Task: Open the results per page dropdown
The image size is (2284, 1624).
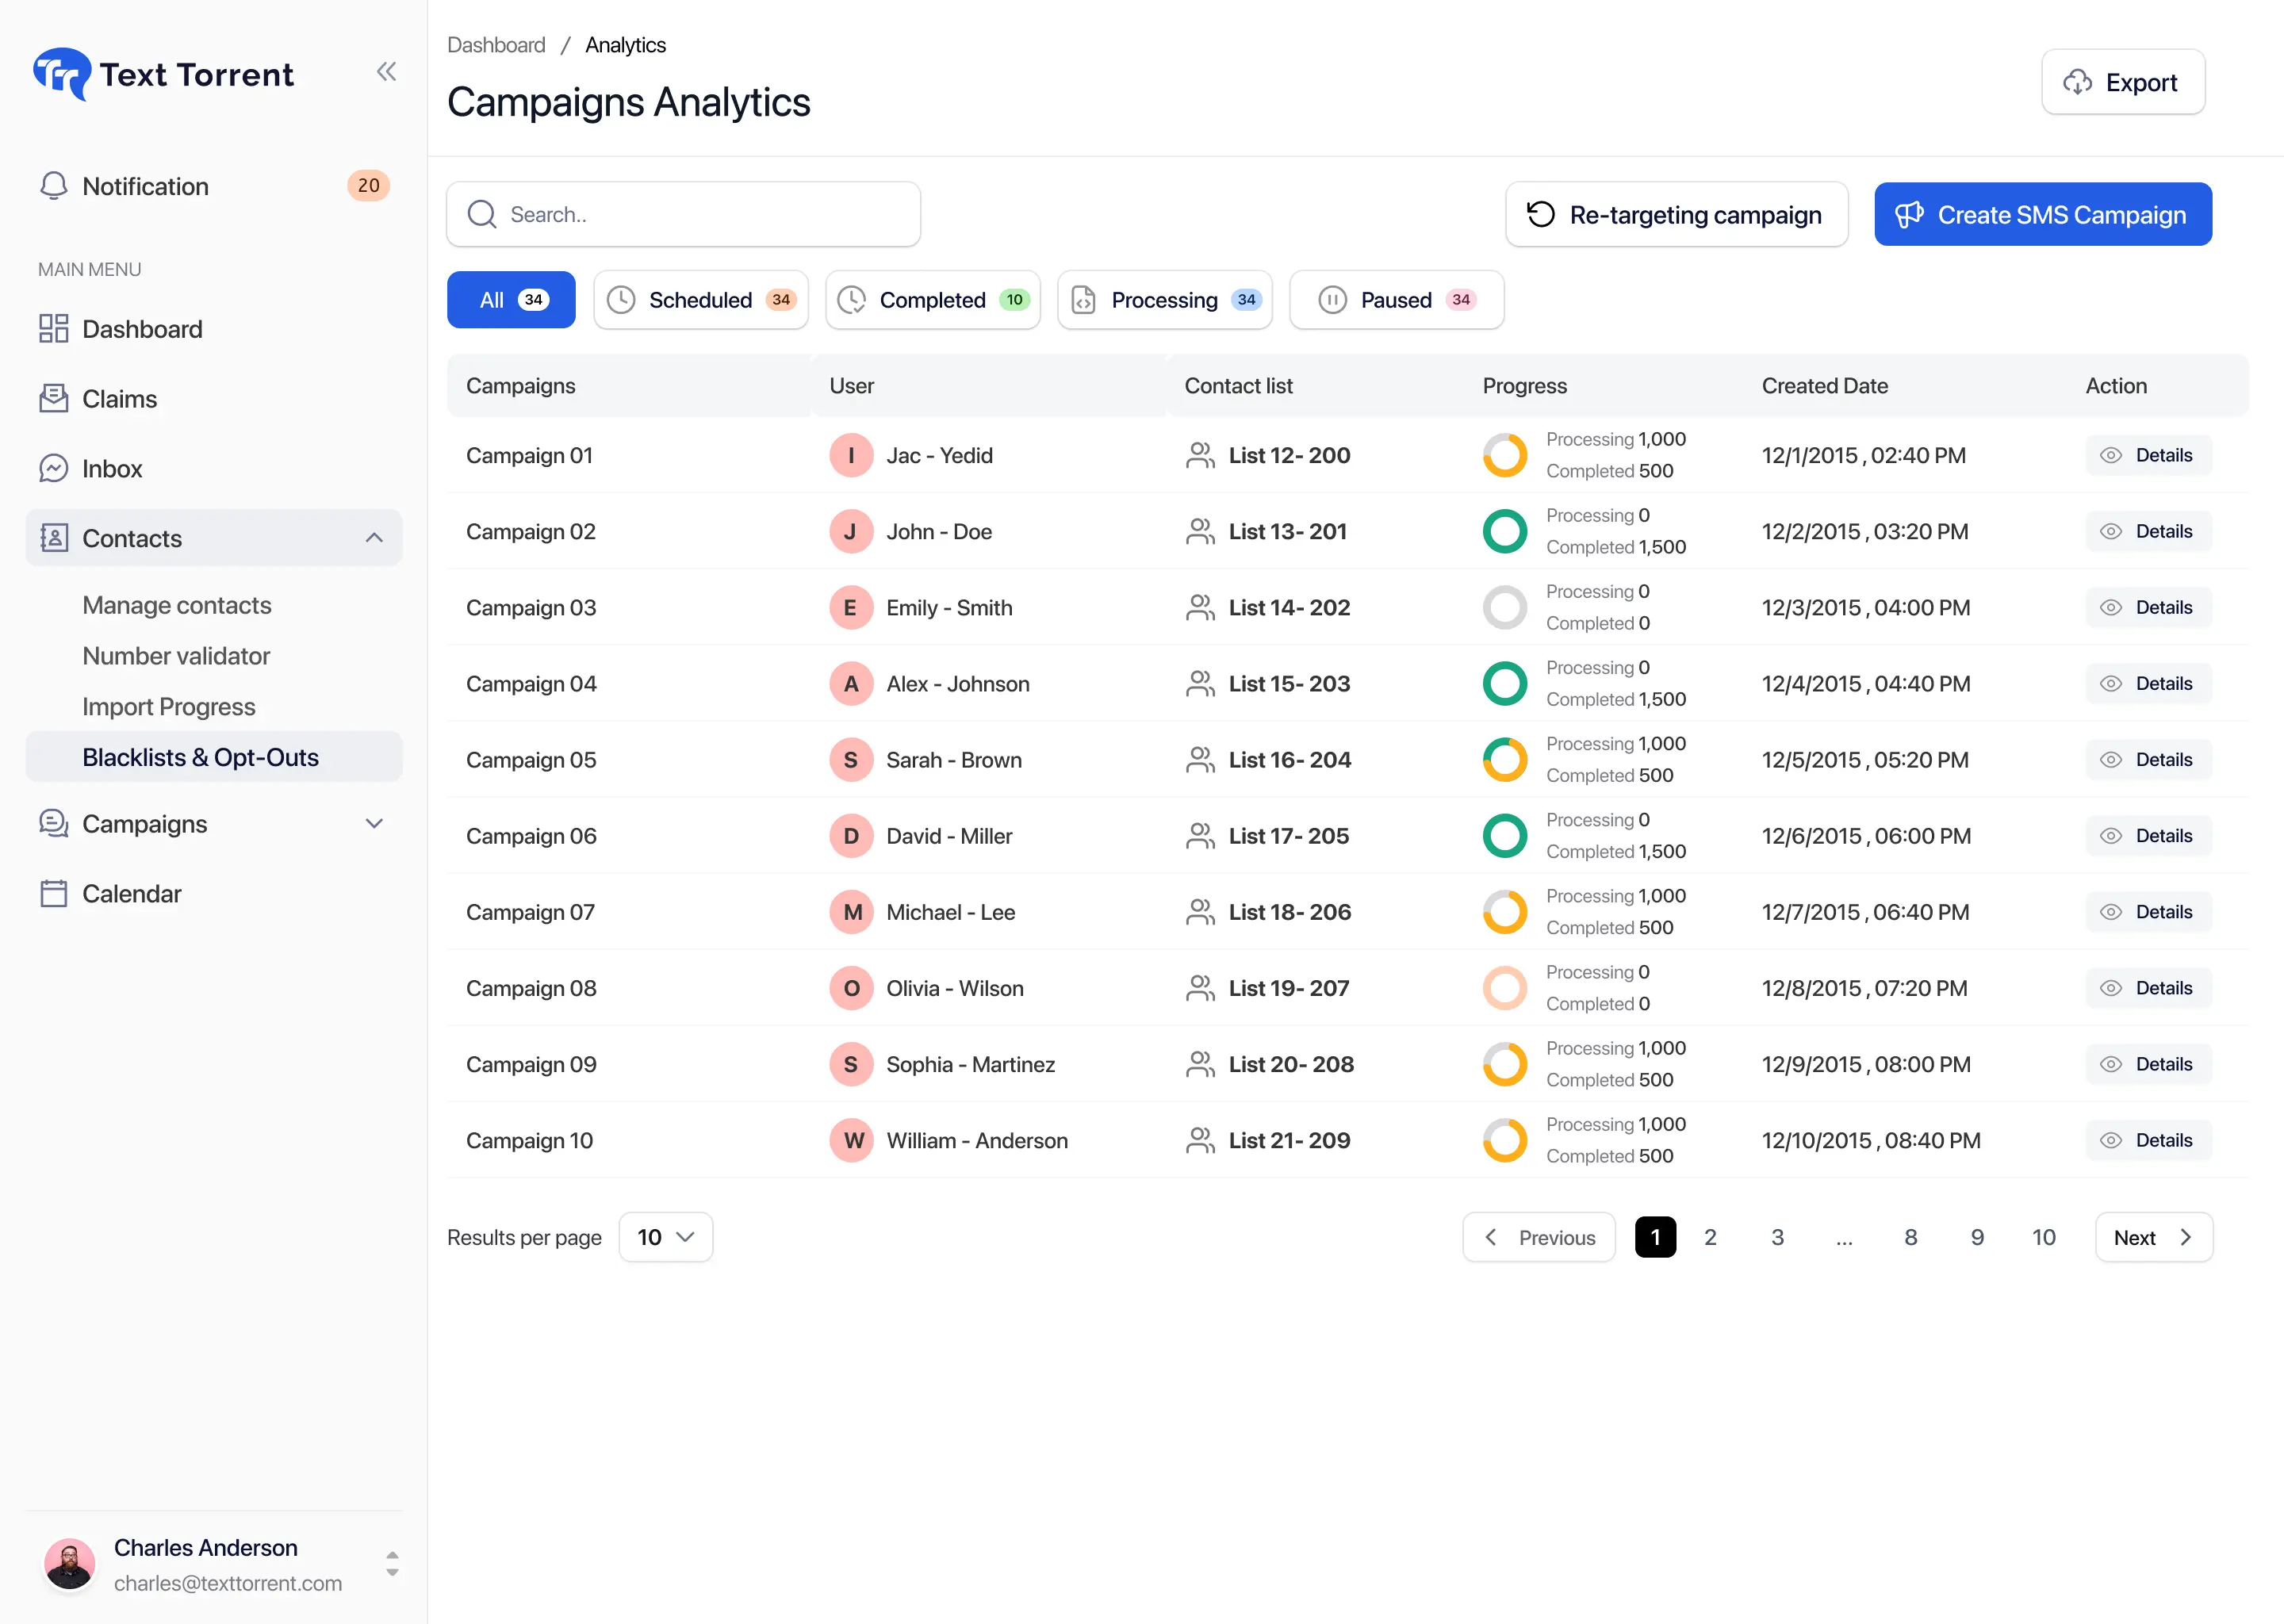Action: (666, 1237)
